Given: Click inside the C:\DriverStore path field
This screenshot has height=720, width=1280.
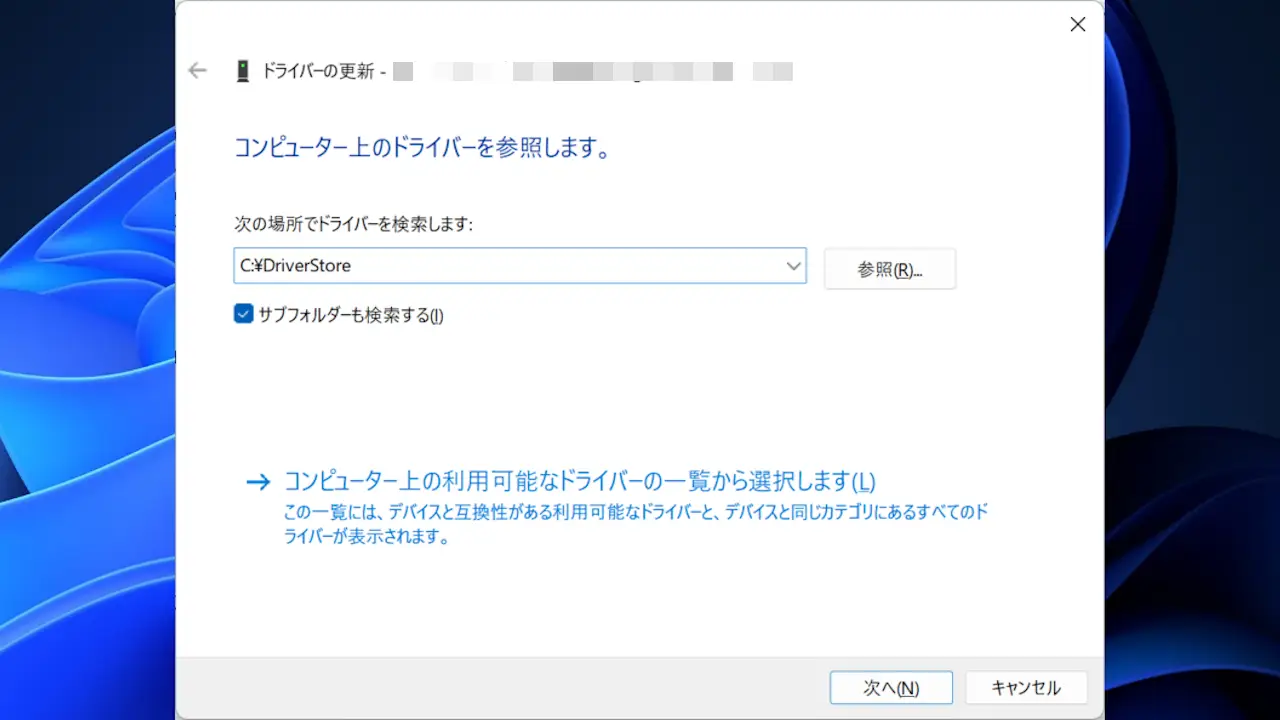Looking at the screenshot, I should click(500, 266).
